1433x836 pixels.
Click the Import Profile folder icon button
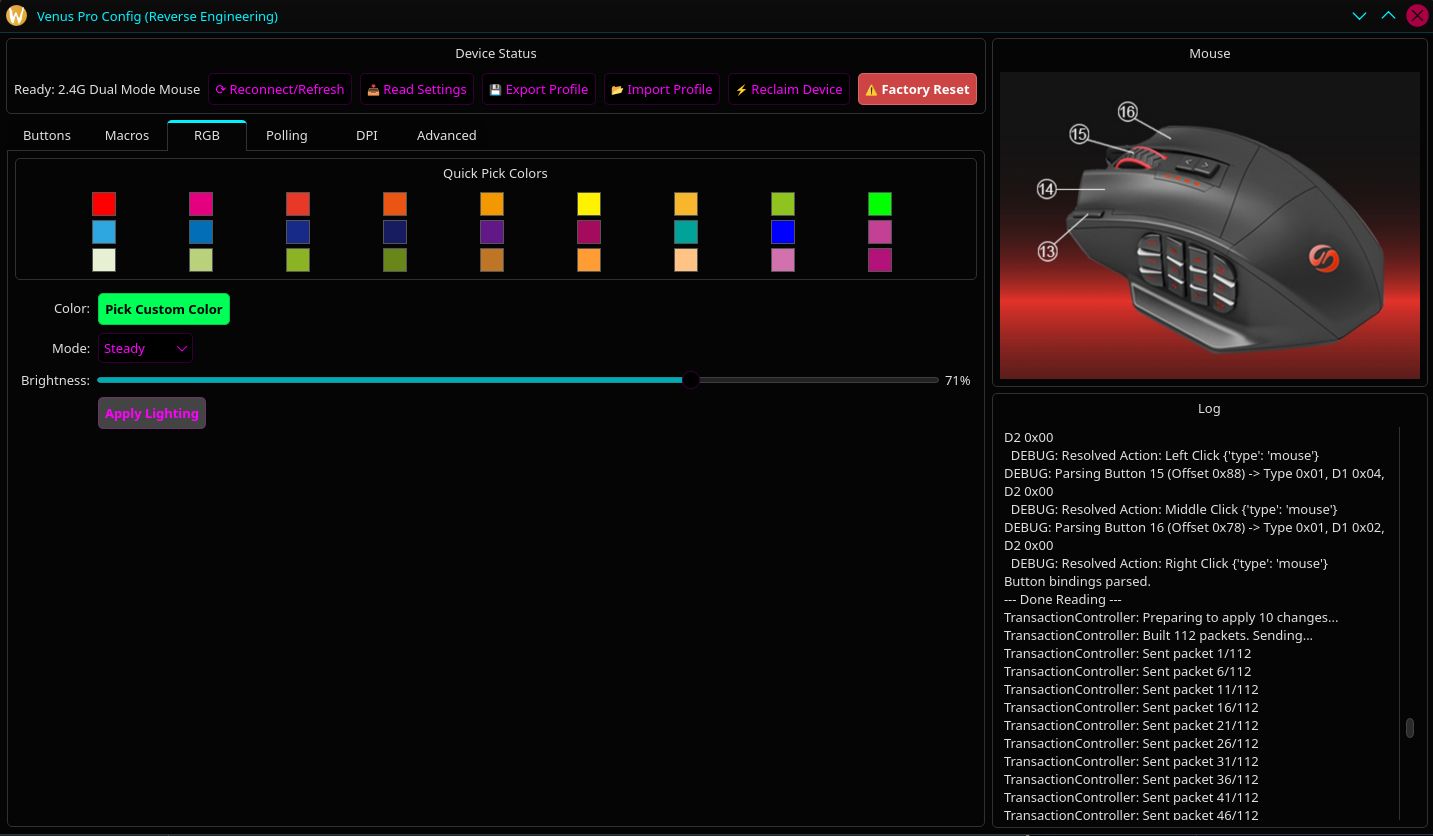tap(661, 89)
